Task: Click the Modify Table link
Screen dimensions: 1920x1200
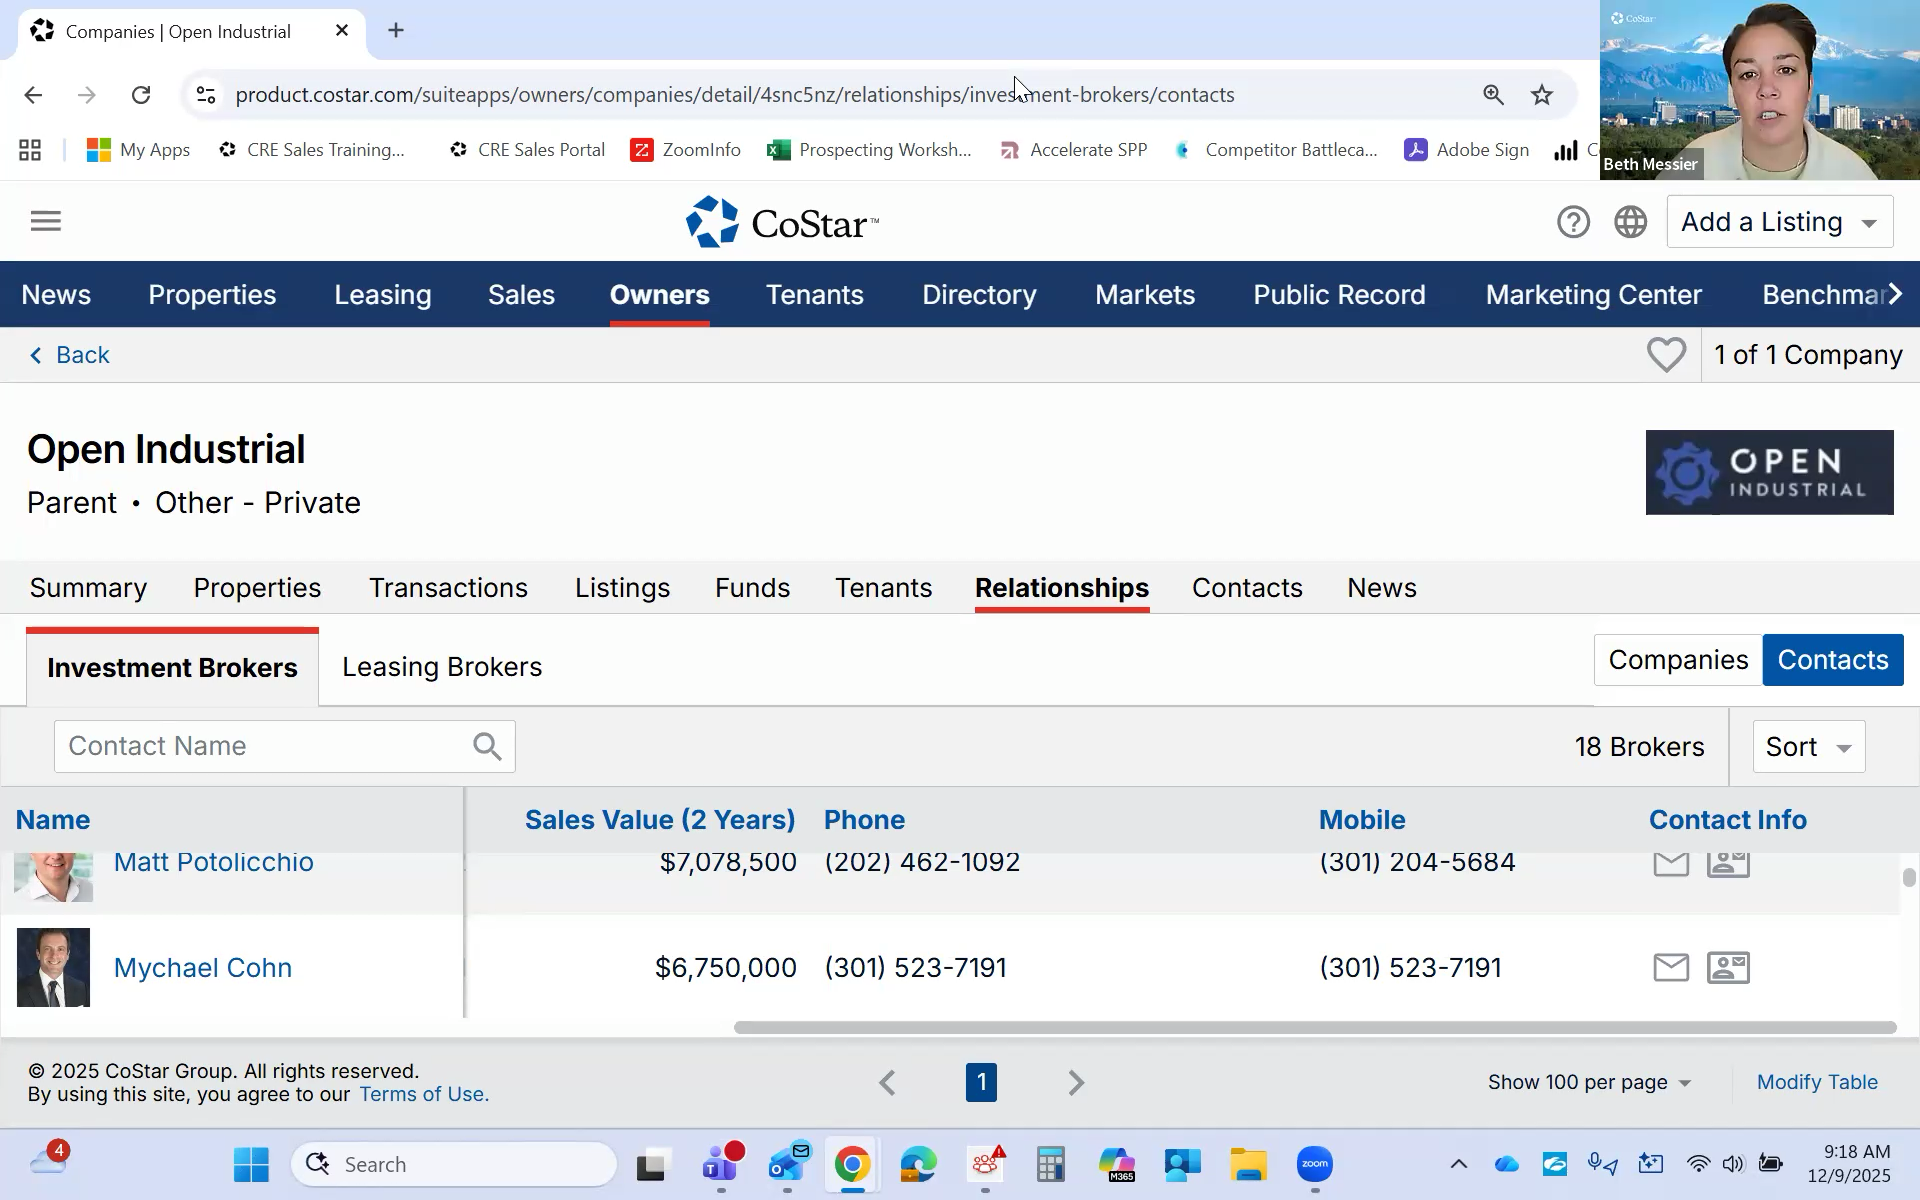Action: (1817, 1083)
